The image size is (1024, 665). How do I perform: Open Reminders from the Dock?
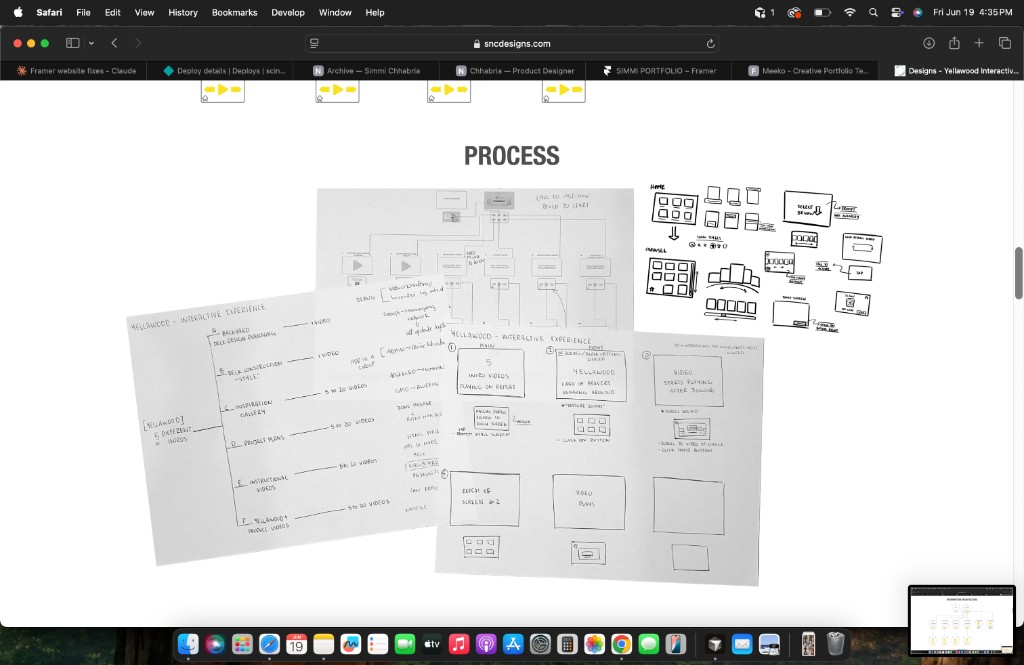377,644
